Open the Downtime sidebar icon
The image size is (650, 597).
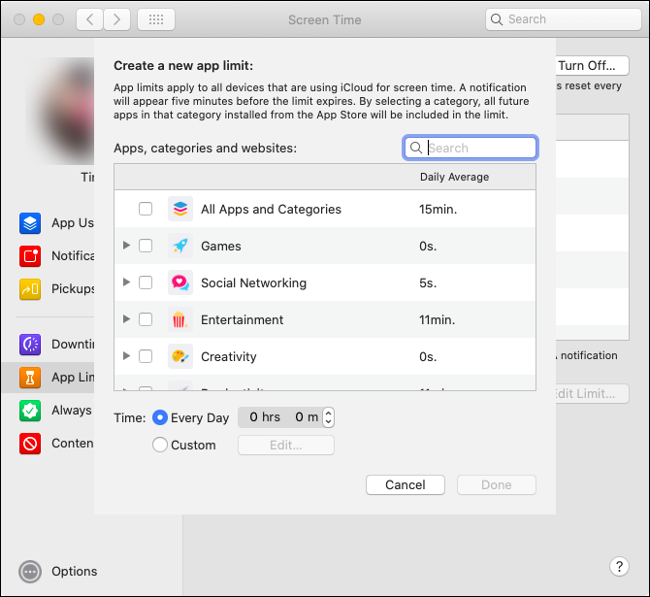(x=30, y=345)
